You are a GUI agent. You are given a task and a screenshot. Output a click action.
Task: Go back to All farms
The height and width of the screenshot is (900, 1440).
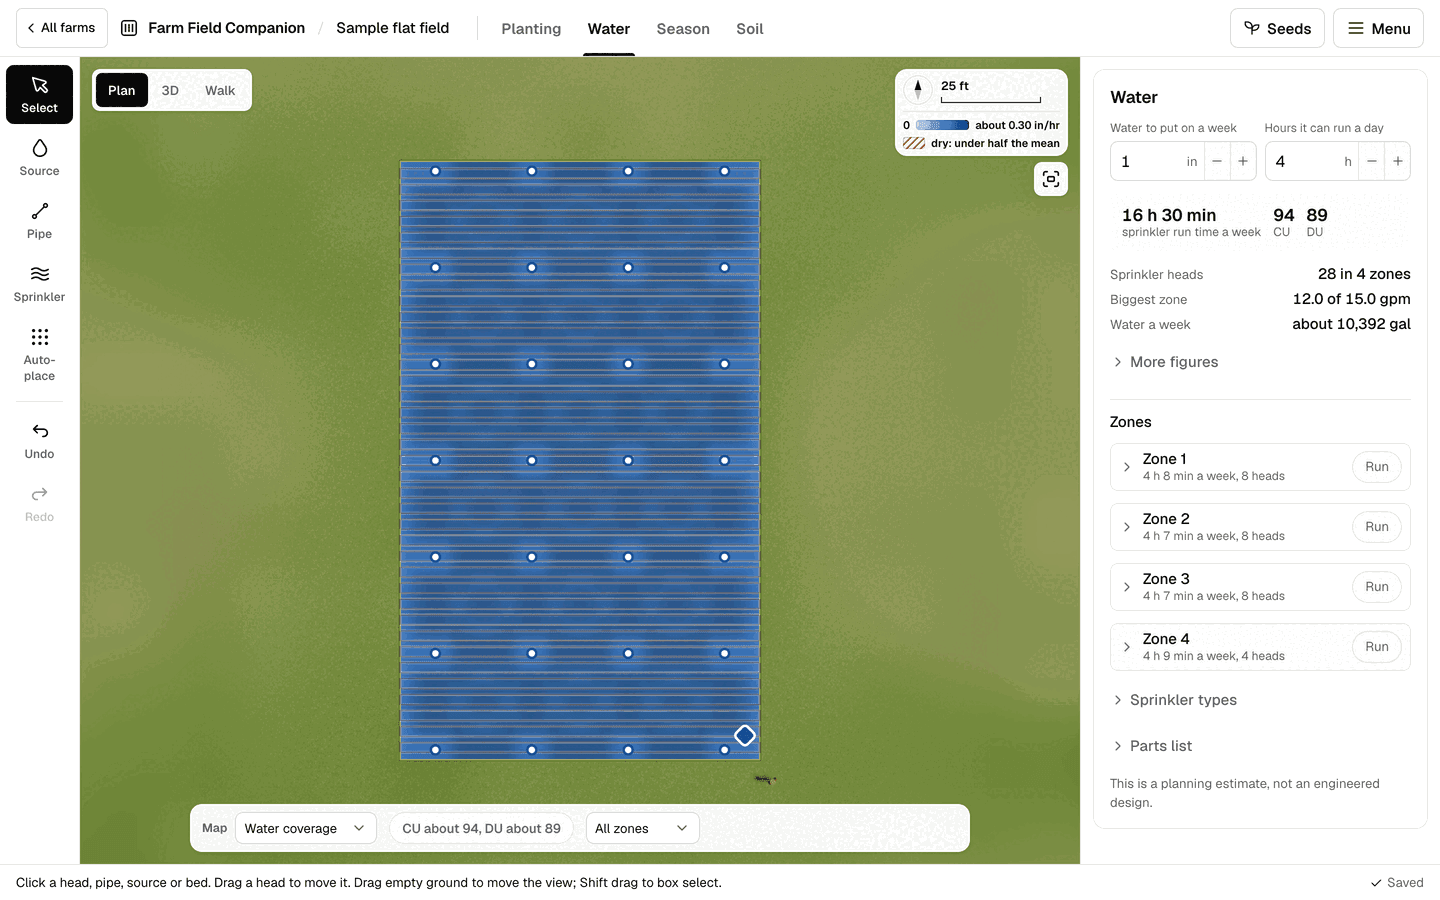click(62, 28)
